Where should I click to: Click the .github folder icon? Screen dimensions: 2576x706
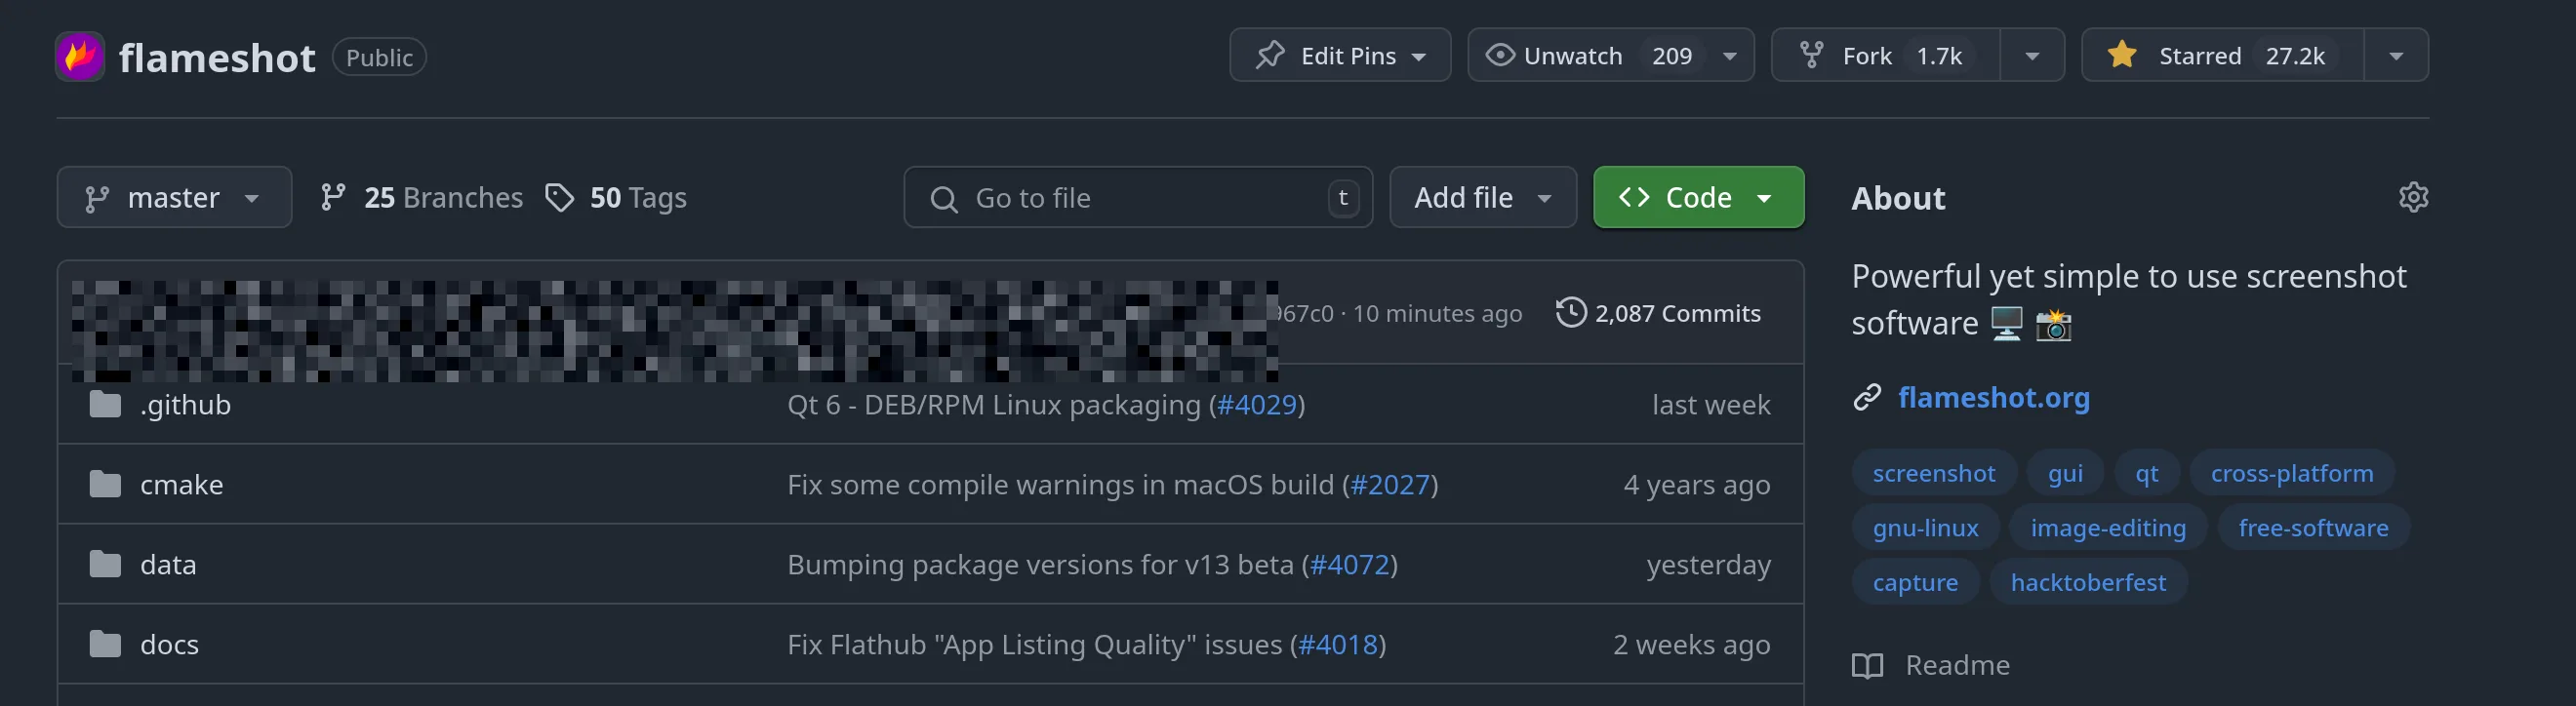click(105, 404)
